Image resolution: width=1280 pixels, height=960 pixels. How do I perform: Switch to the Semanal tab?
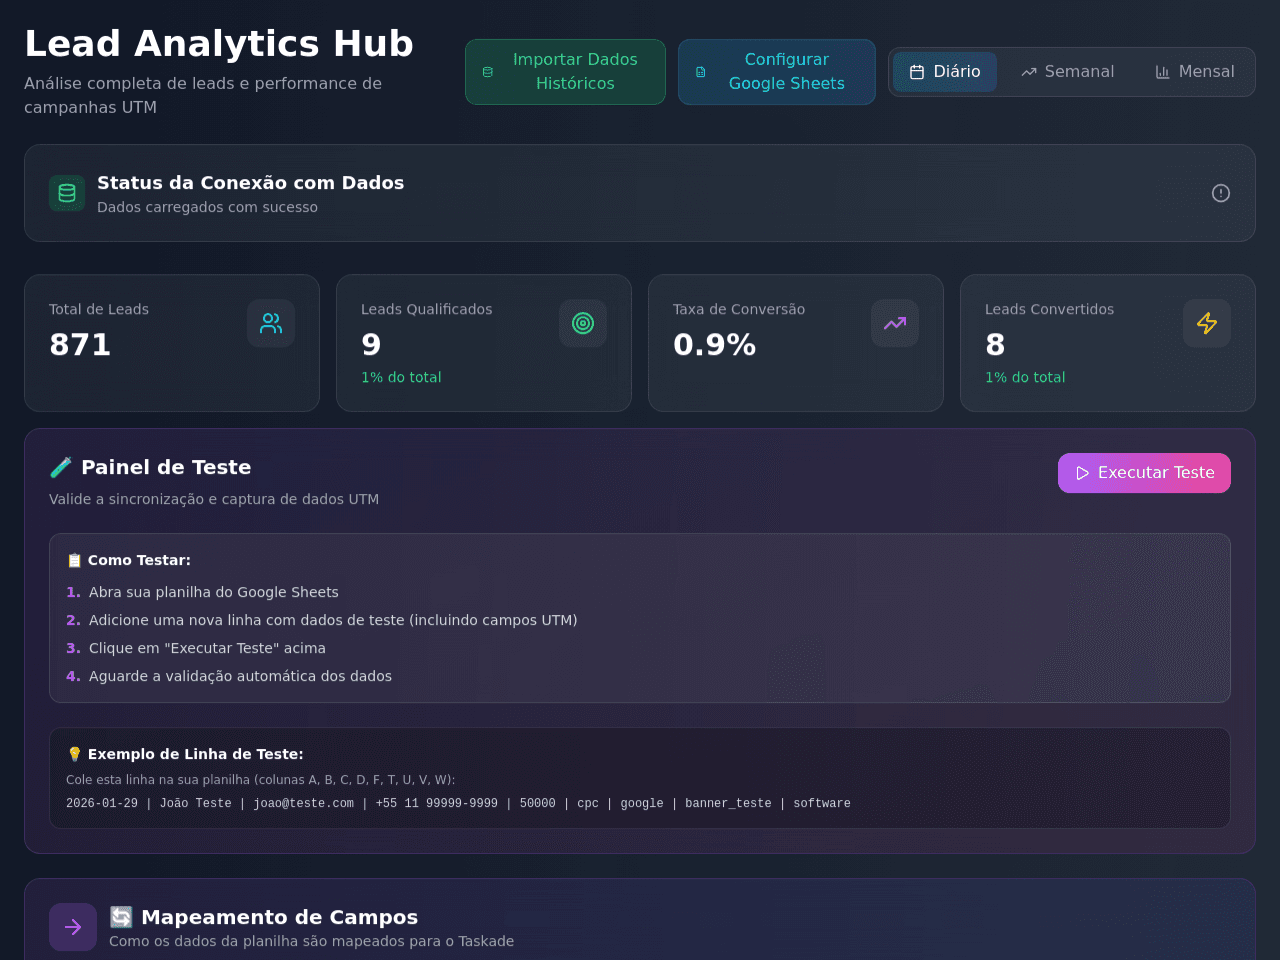click(x=1067, y=72)
